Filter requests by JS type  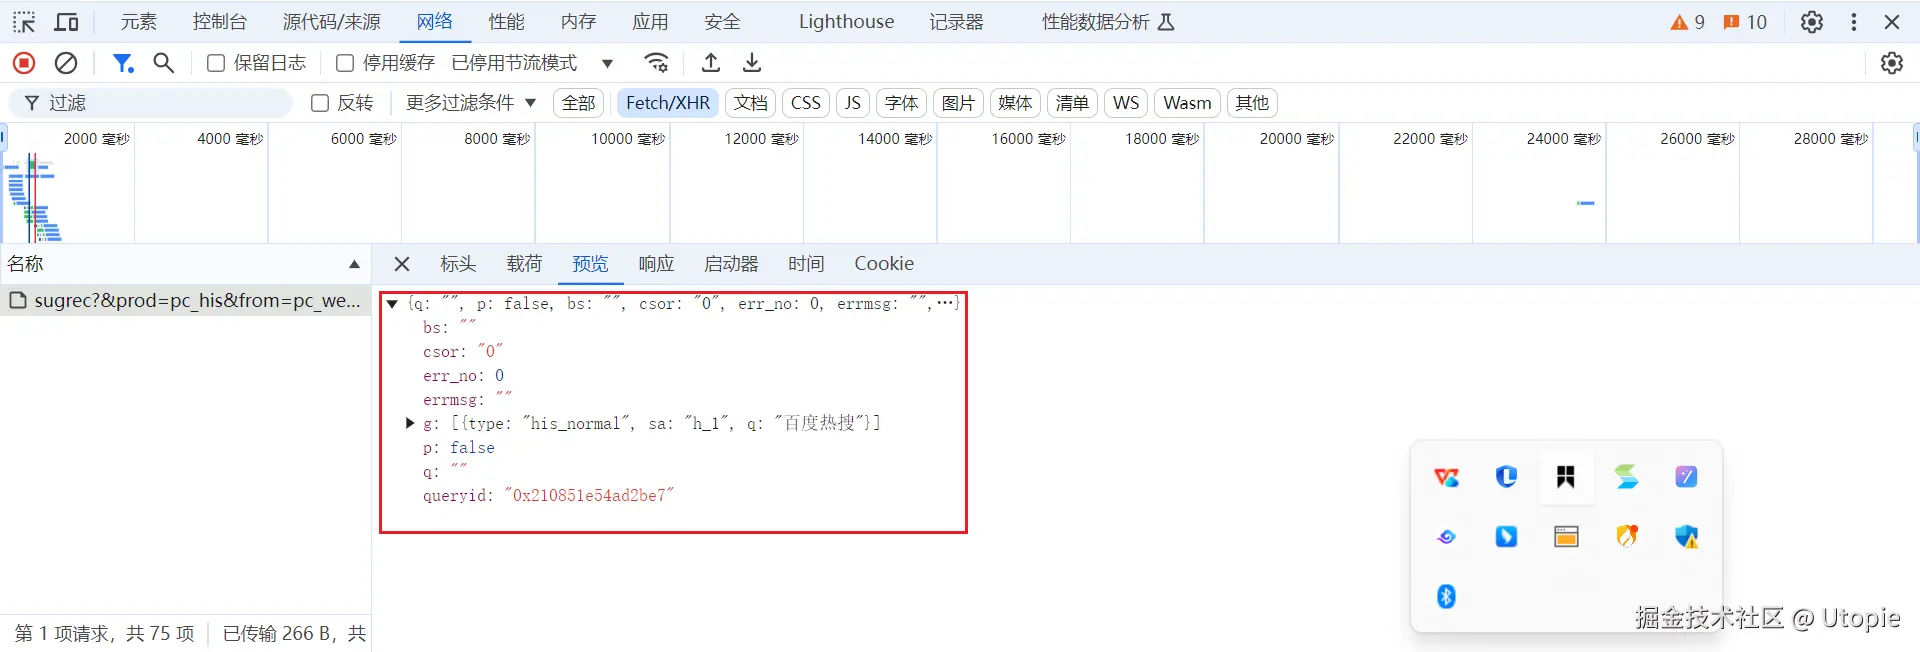[852, 103]
